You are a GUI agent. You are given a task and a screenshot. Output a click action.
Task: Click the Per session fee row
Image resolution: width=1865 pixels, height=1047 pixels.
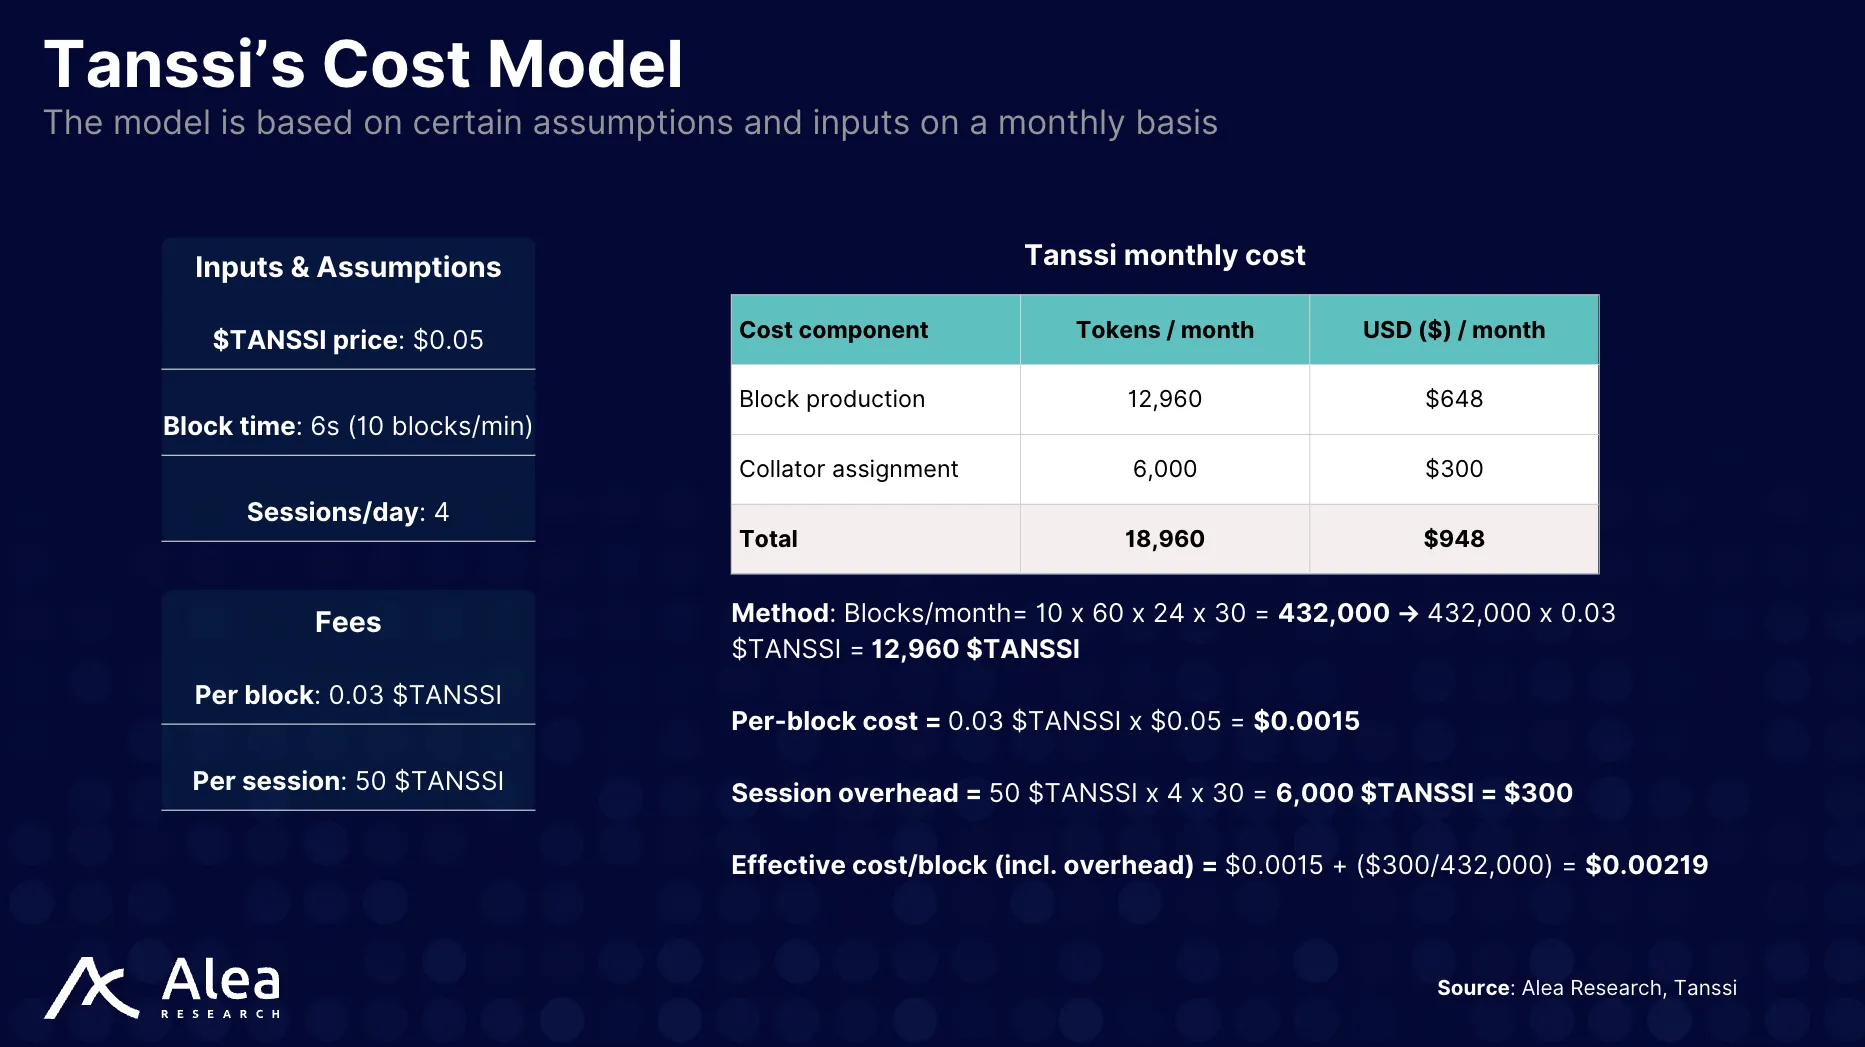click(x=348, y=781)
